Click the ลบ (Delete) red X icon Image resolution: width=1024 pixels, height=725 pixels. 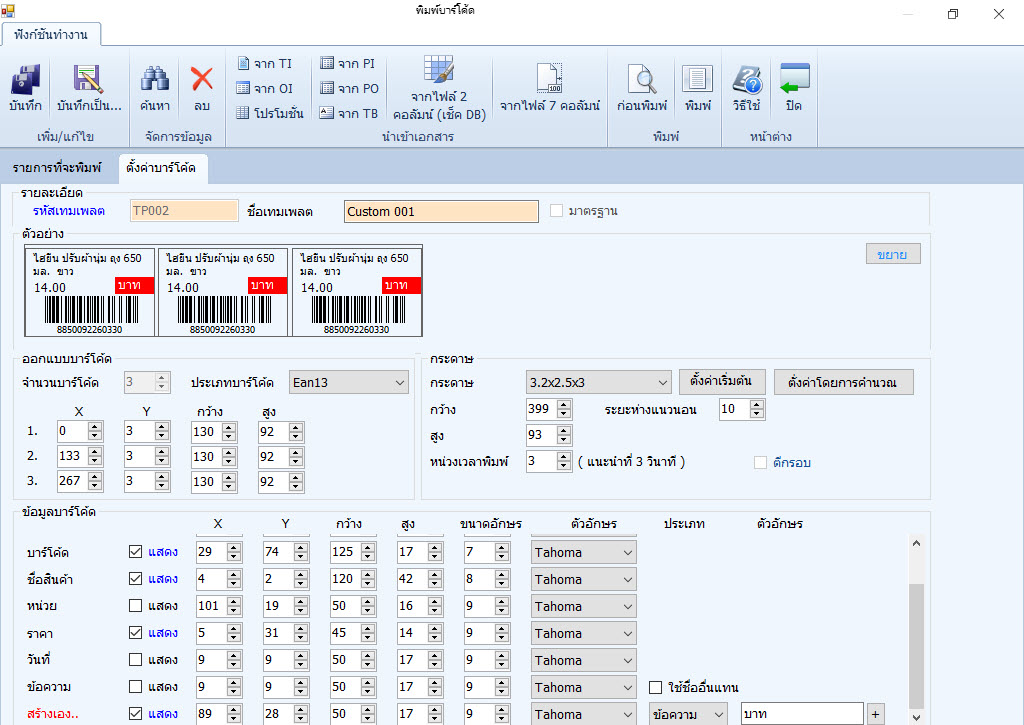(x=202, y=88)
